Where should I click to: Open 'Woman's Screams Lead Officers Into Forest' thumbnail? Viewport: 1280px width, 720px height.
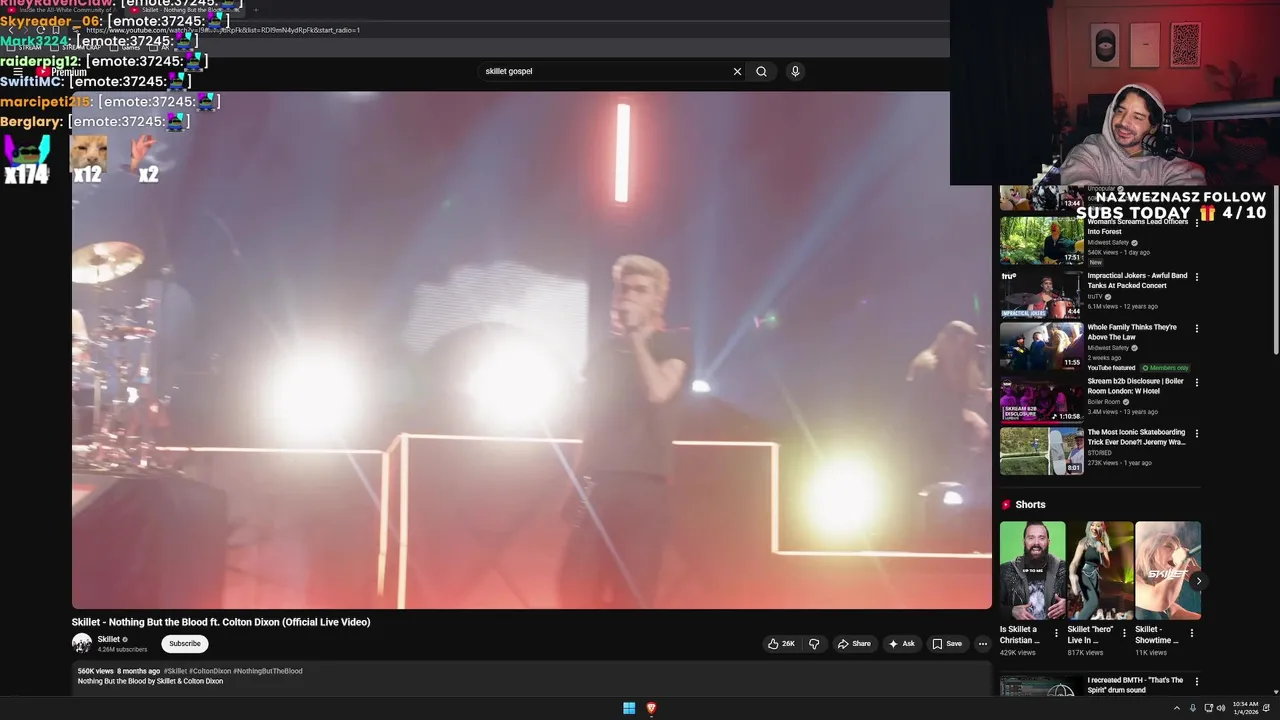(x=1041, y=240)
